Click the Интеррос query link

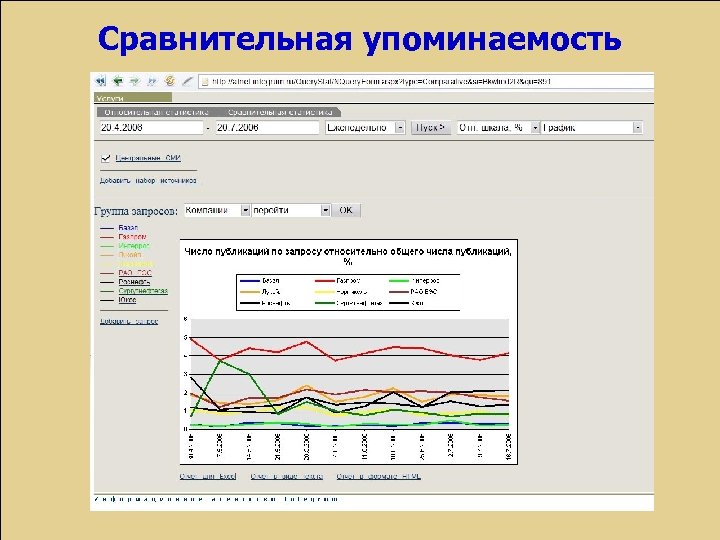[x=134, y=246]
